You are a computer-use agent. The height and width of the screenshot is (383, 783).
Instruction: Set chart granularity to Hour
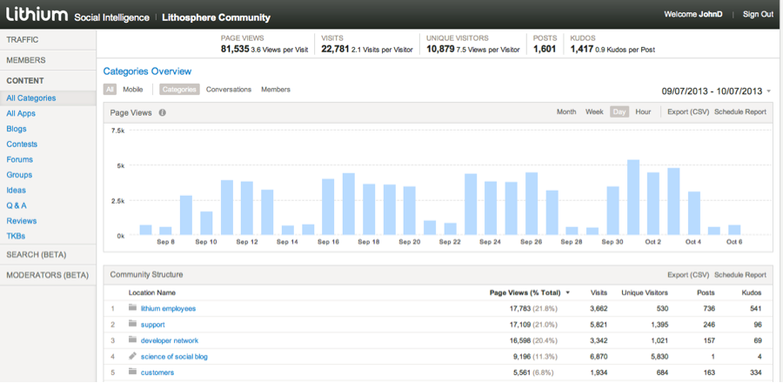point(643,112)
